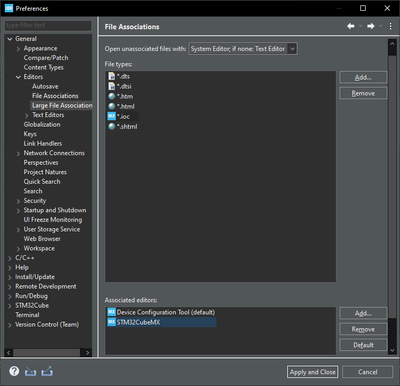Screen dimensions: 400x386
Task: Expand the C/C++ preferences node
Action: (x=10, y=258)
